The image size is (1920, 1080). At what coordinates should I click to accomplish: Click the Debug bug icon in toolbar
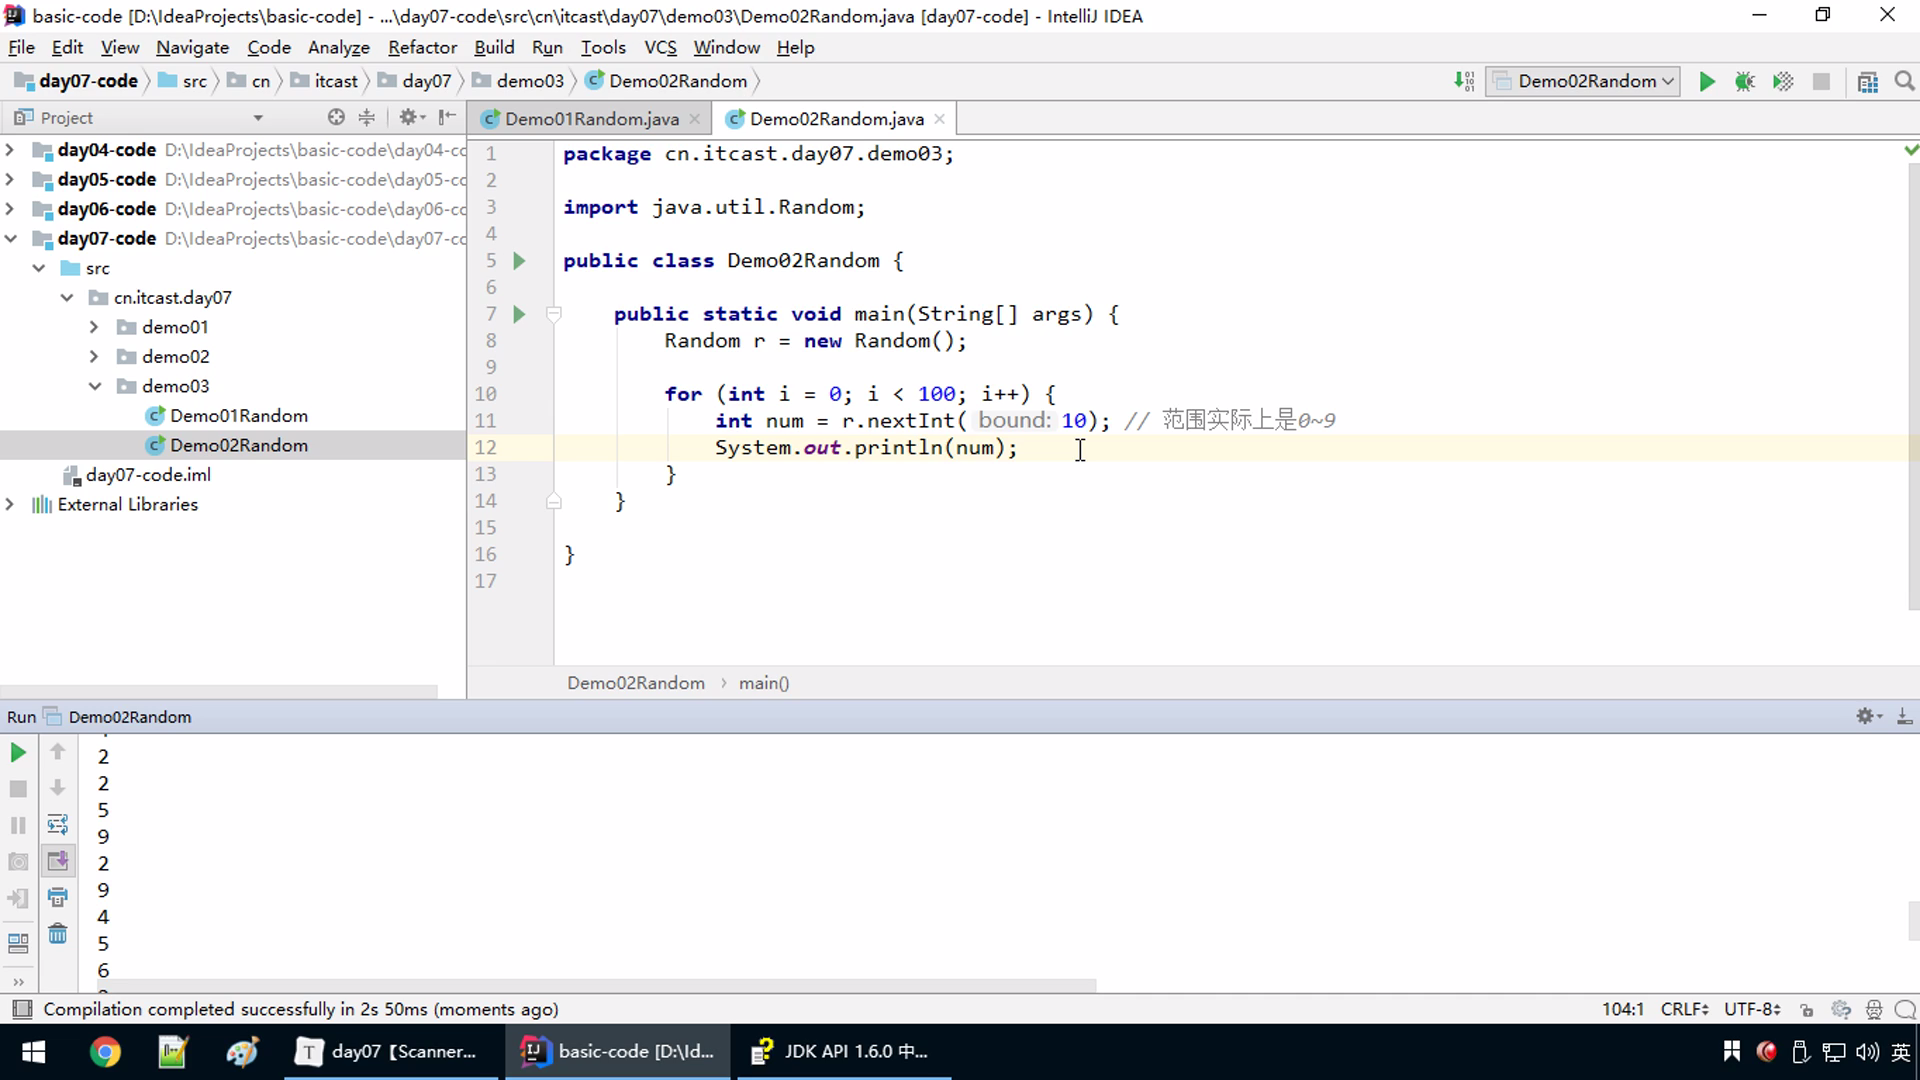pos(1745,82)
